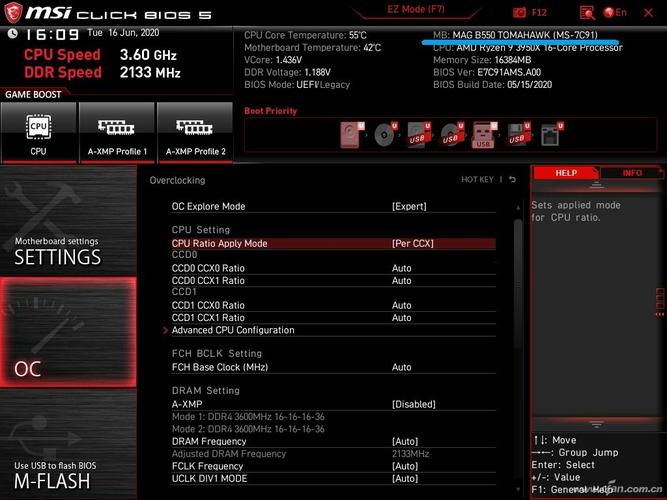Image resolution: width=667 pixels, height=500 pixels.
Task: Click the help panel bottom collapse handle
Action: click(x=596, y=424)
